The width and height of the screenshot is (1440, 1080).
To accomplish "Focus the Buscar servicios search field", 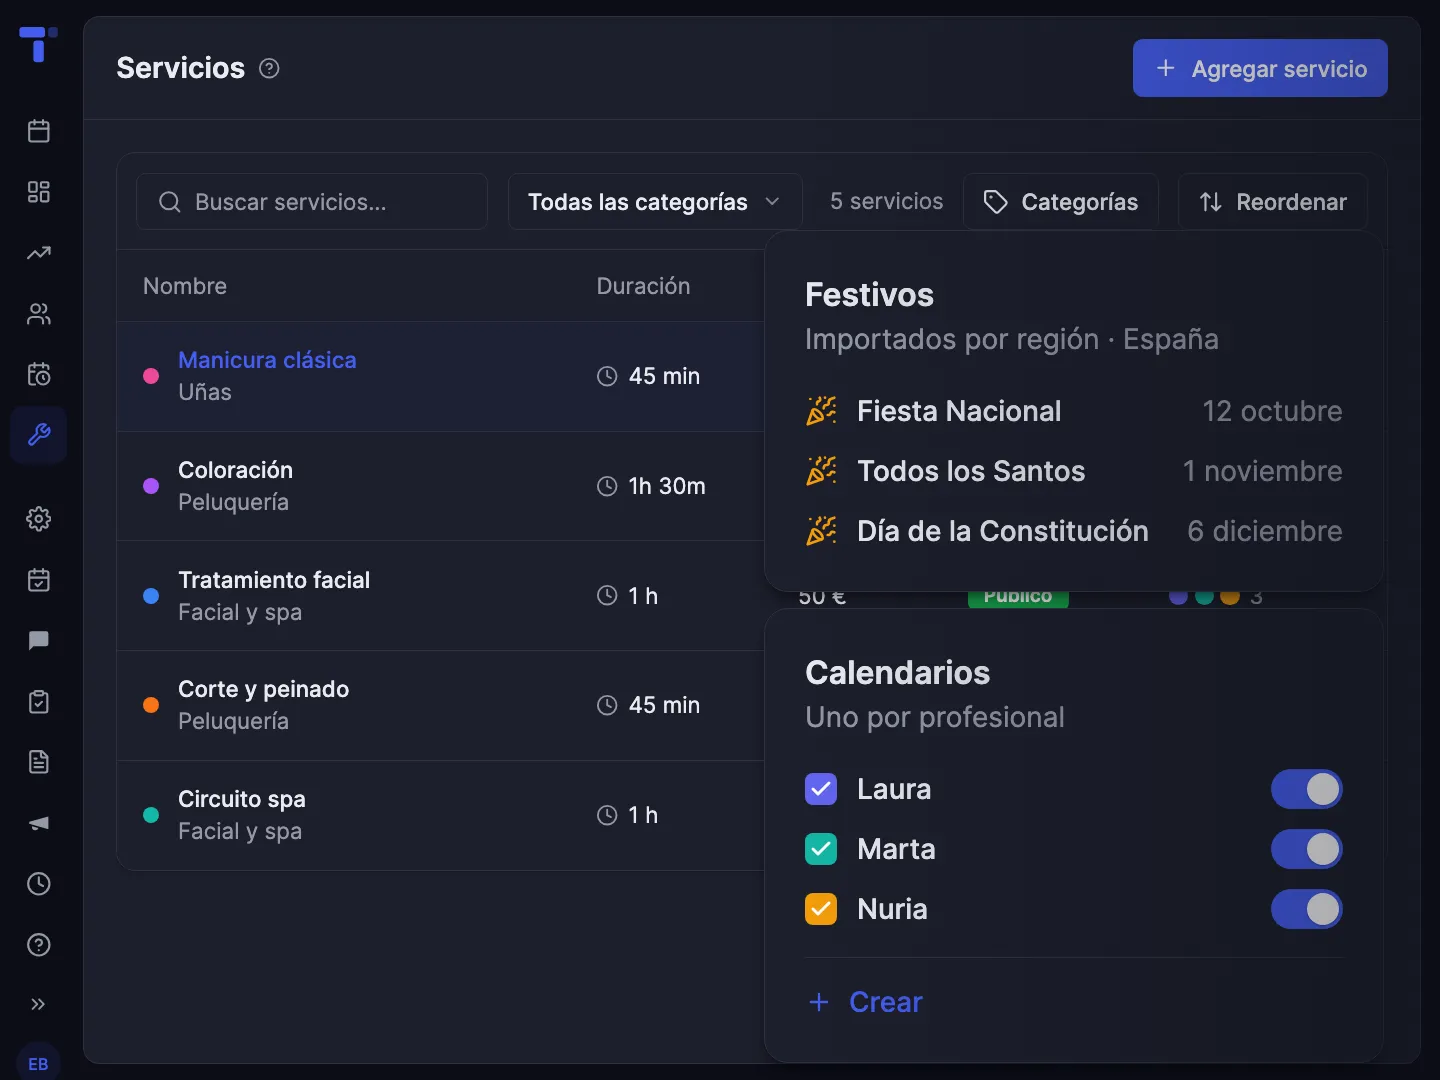I will pyautogui.click(x=312, y=202).
